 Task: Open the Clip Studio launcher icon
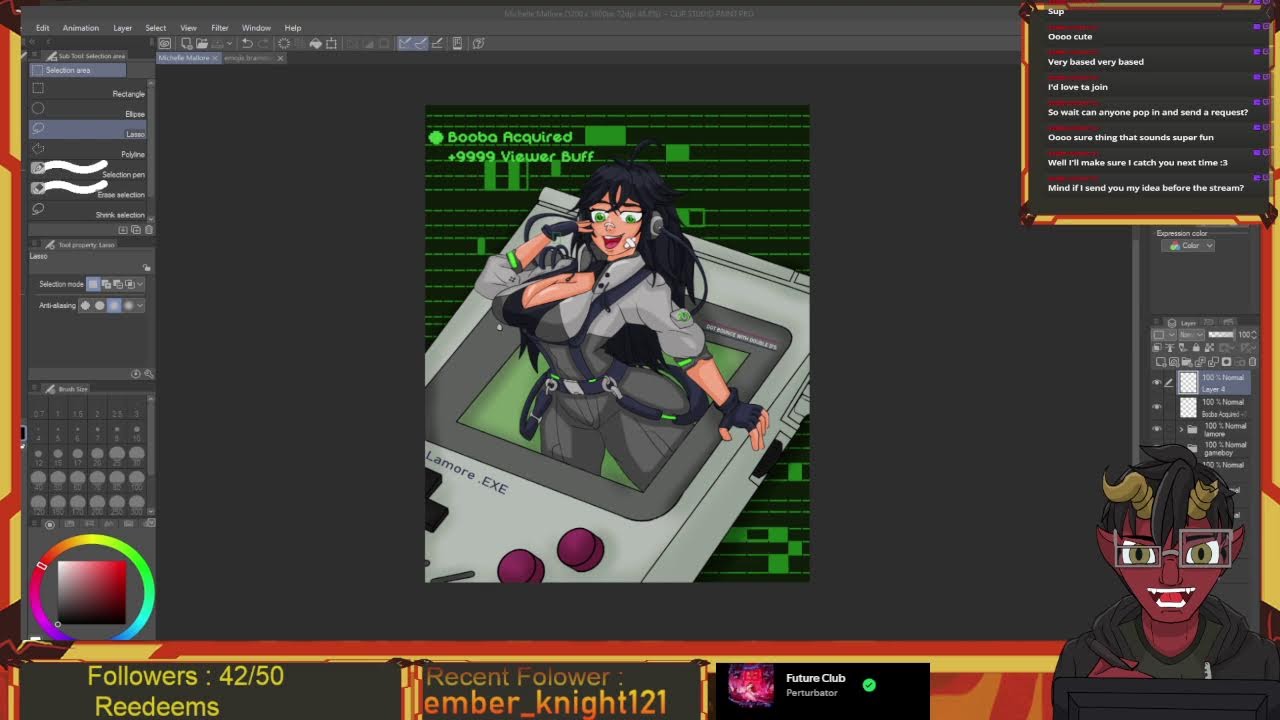(x=164, y=43)
